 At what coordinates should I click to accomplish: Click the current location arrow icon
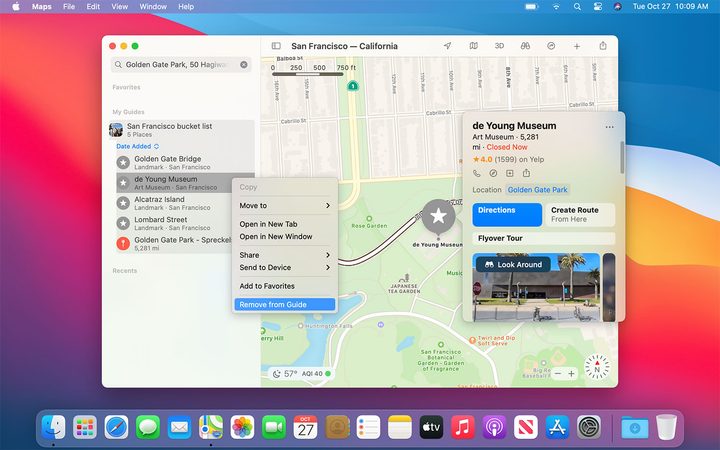click(447, 46)
